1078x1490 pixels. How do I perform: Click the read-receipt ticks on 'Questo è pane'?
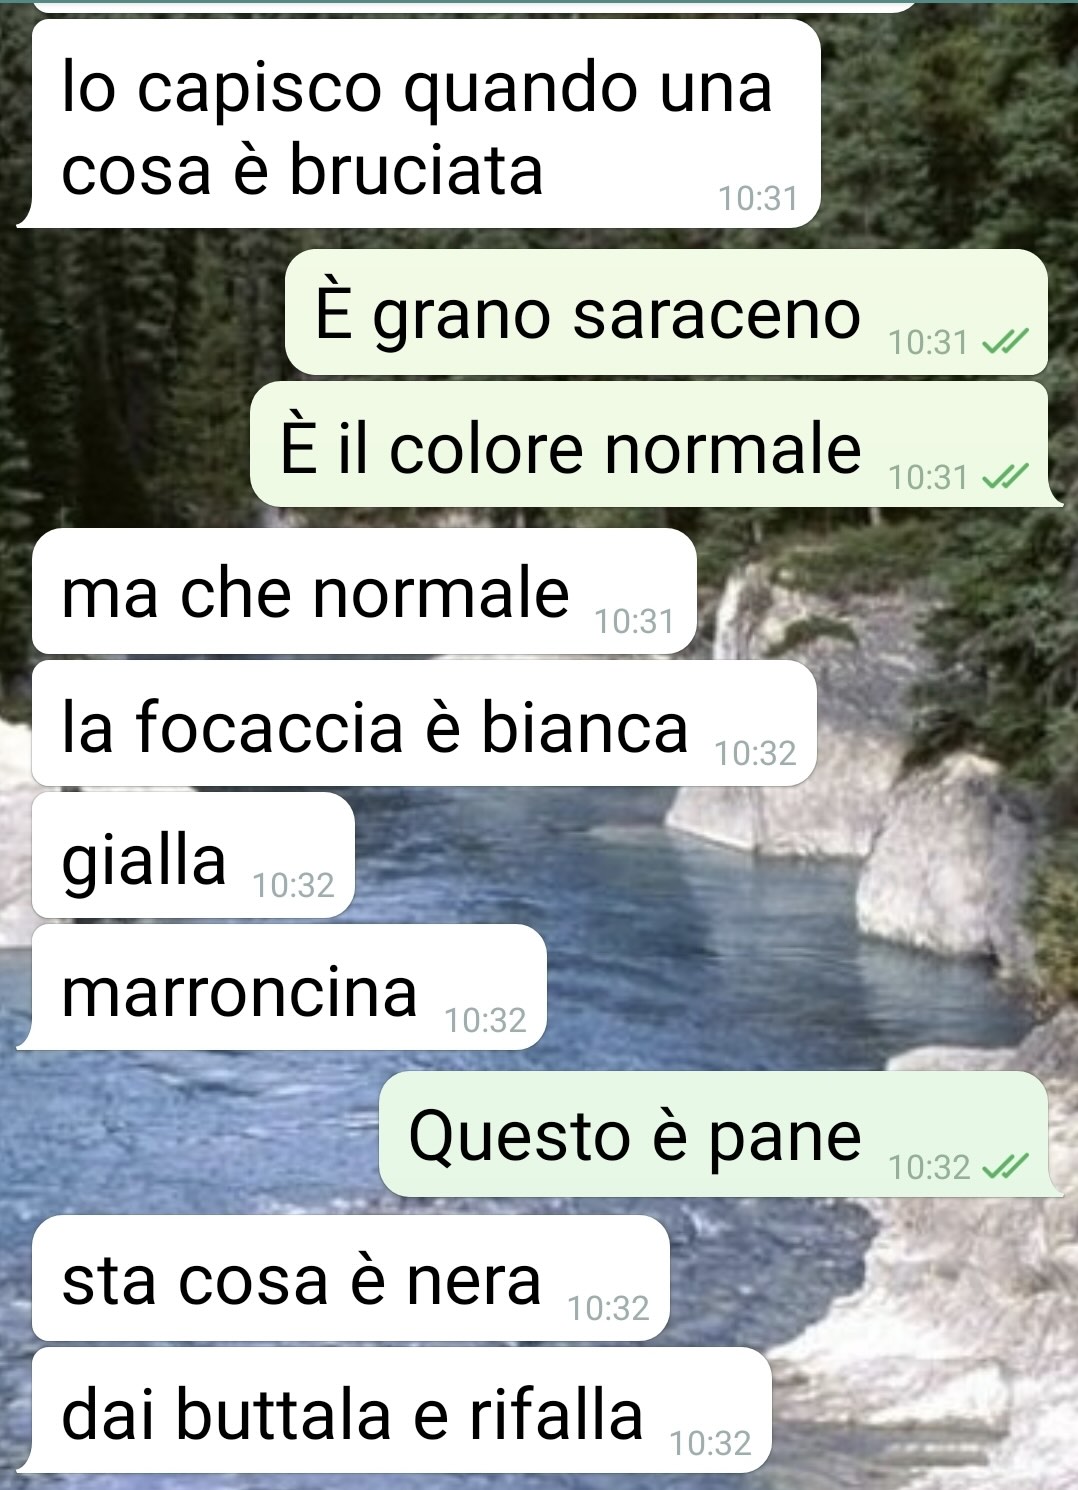coord(1004,1167)
